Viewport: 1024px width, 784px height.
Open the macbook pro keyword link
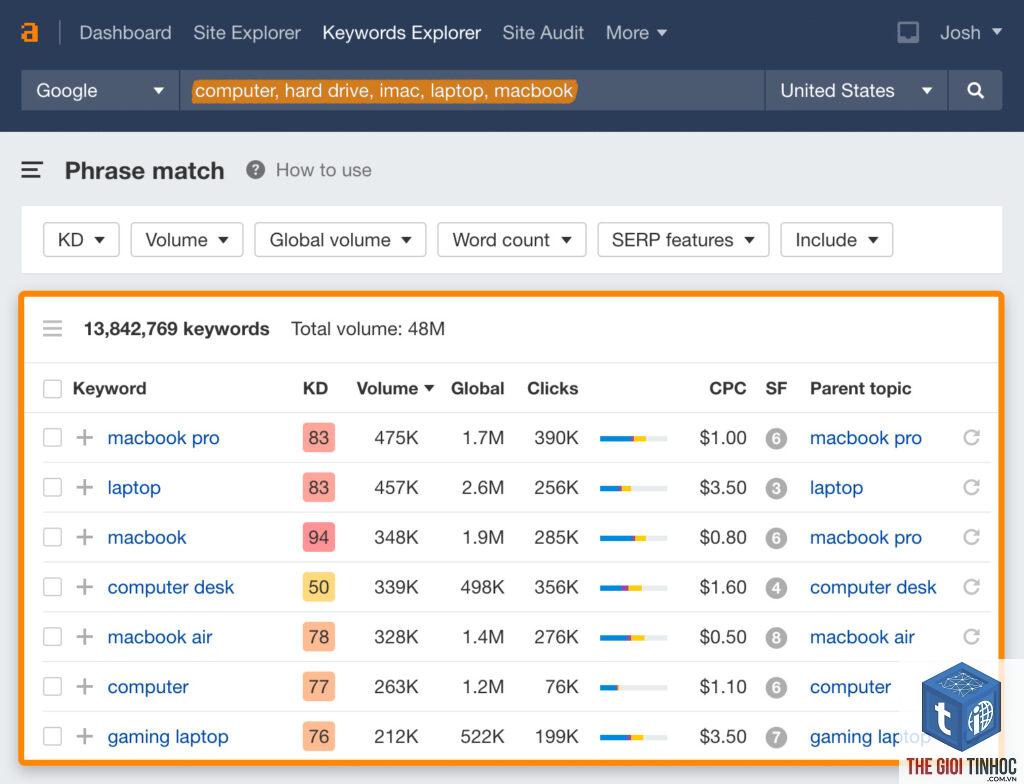pyautogui.click(x=163, y=438)
